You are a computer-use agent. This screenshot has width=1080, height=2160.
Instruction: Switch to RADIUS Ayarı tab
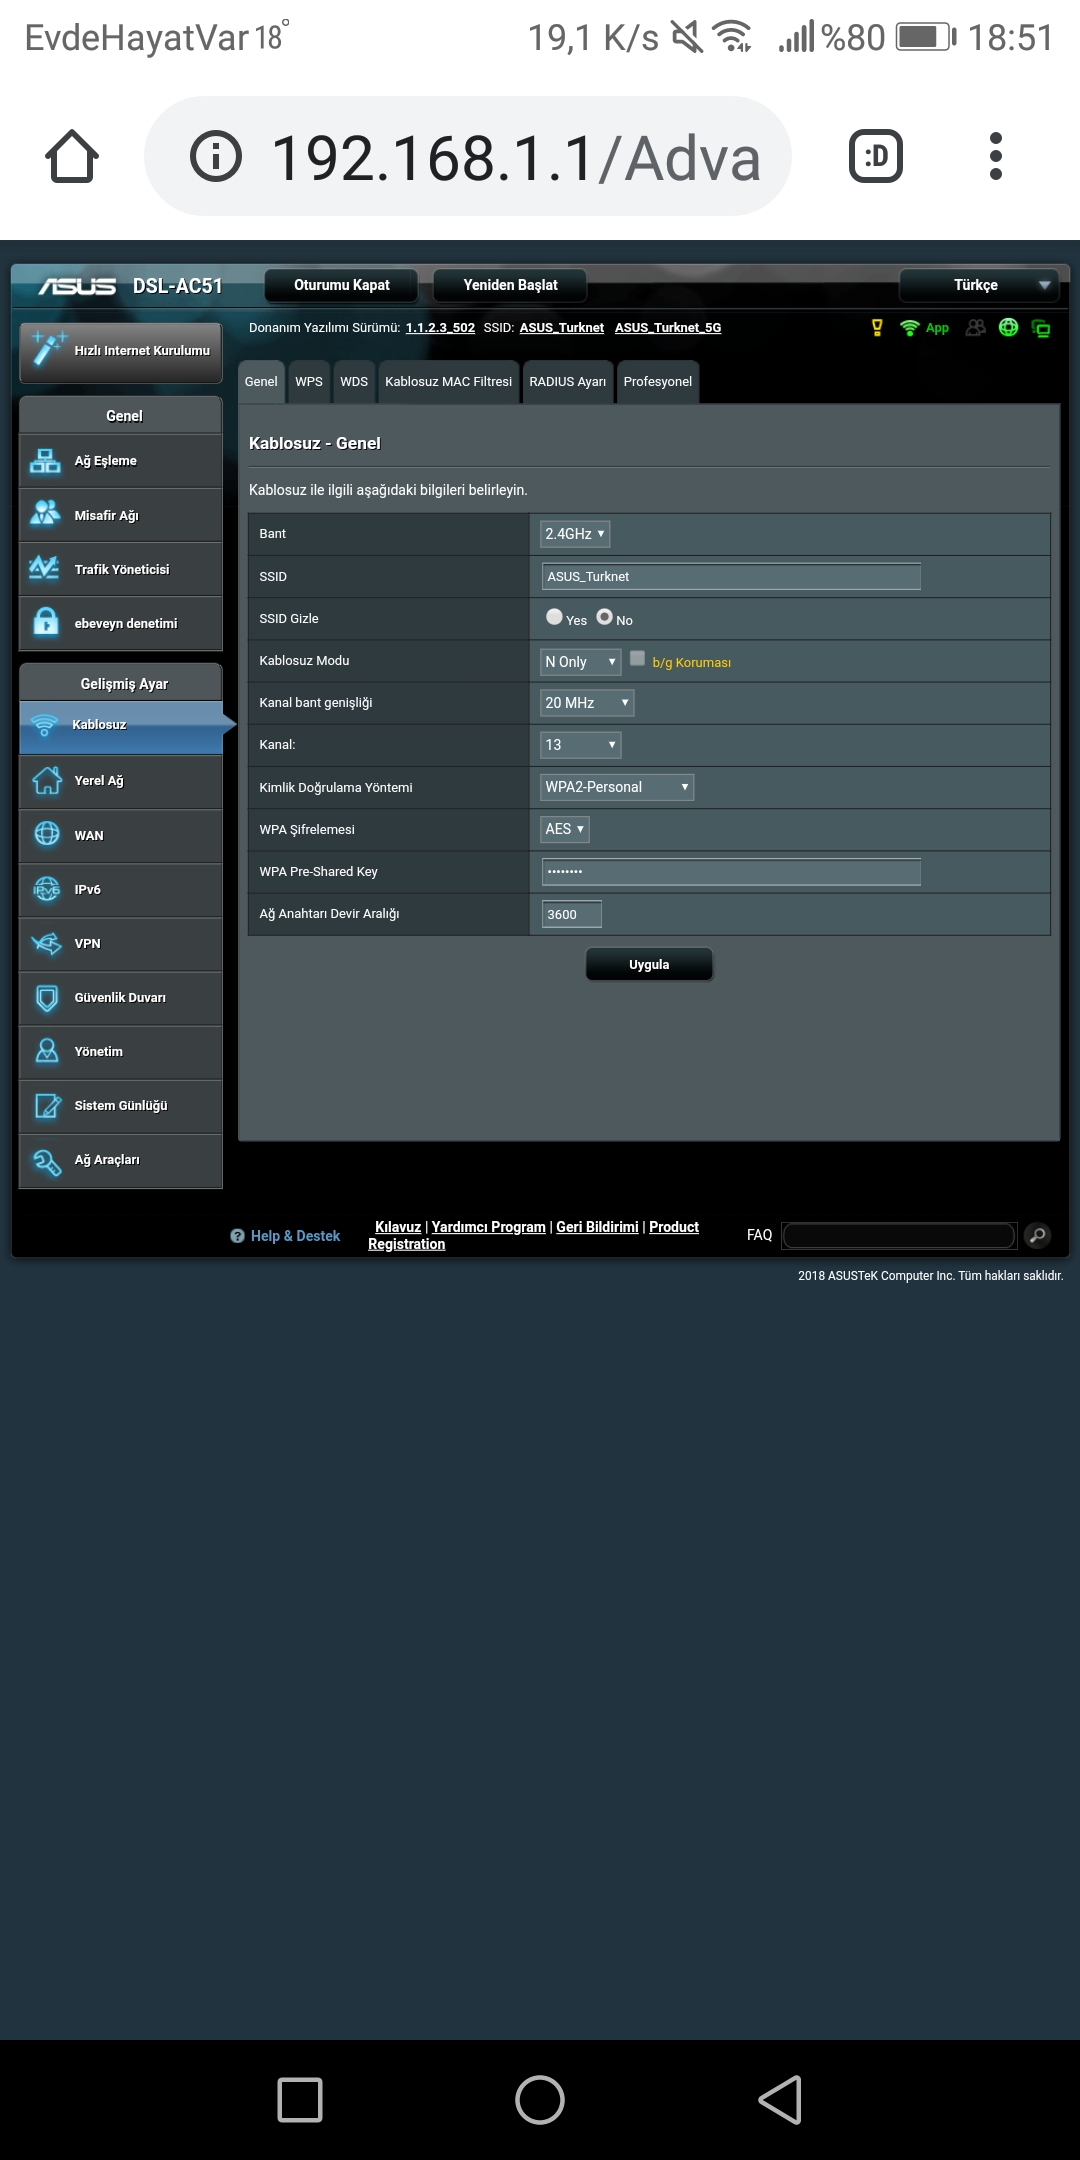568,382
